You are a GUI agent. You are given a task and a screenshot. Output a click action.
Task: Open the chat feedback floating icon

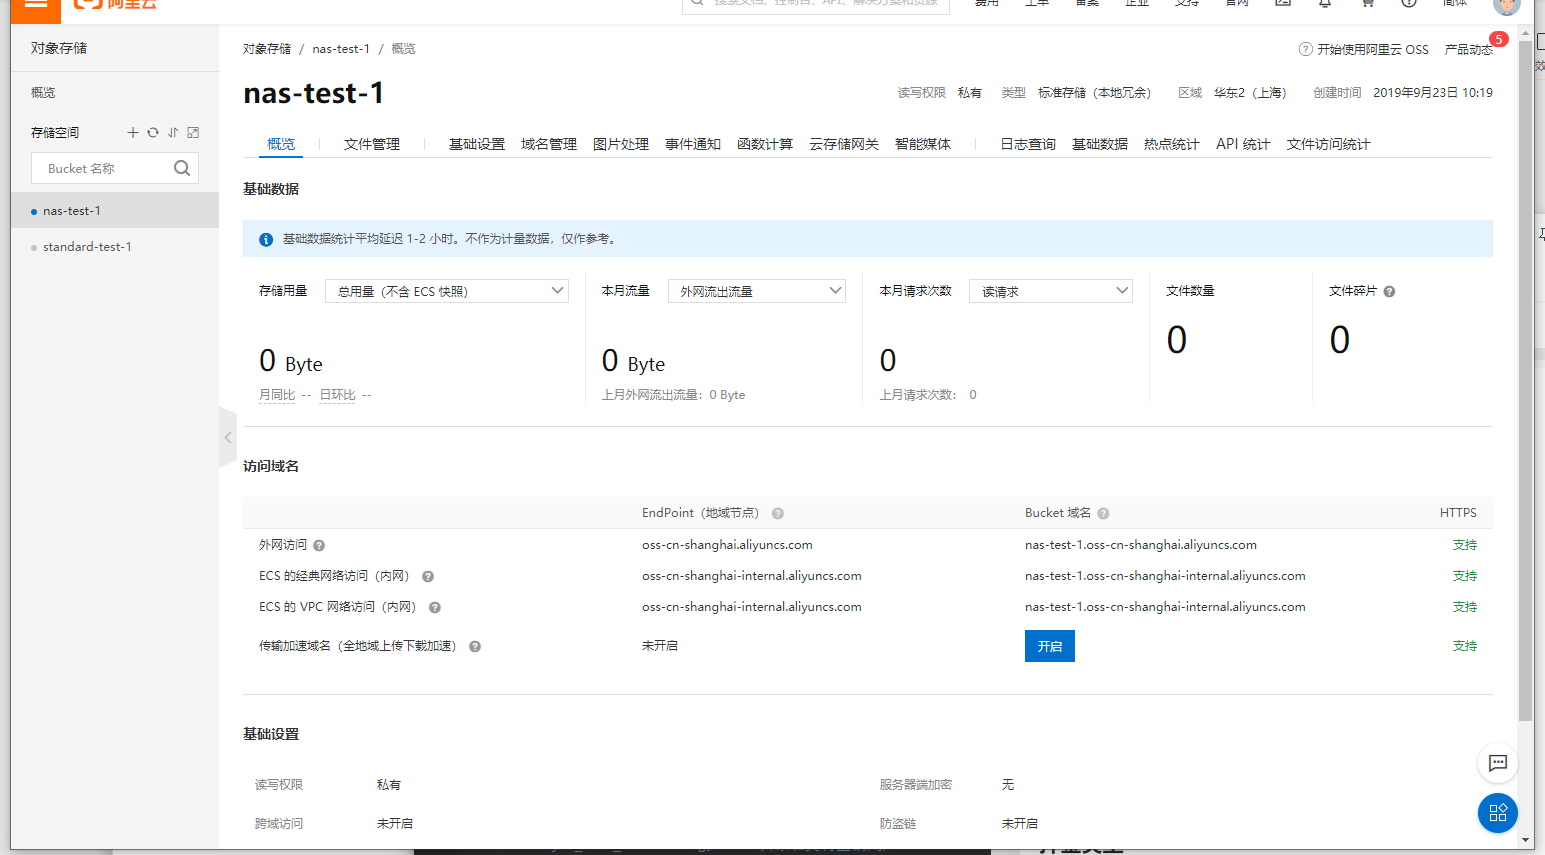coord(1498,763)
